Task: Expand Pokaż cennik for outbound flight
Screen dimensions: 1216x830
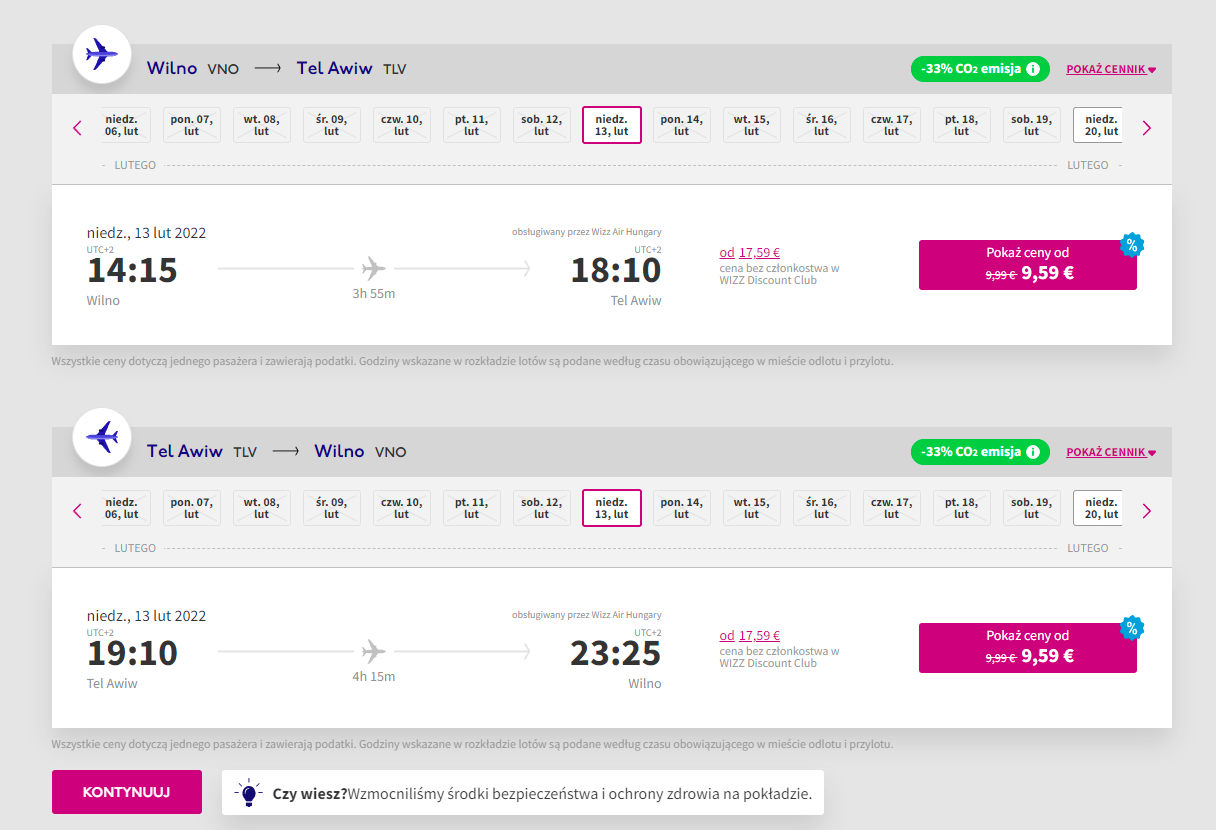Action: pos(1111,70)
